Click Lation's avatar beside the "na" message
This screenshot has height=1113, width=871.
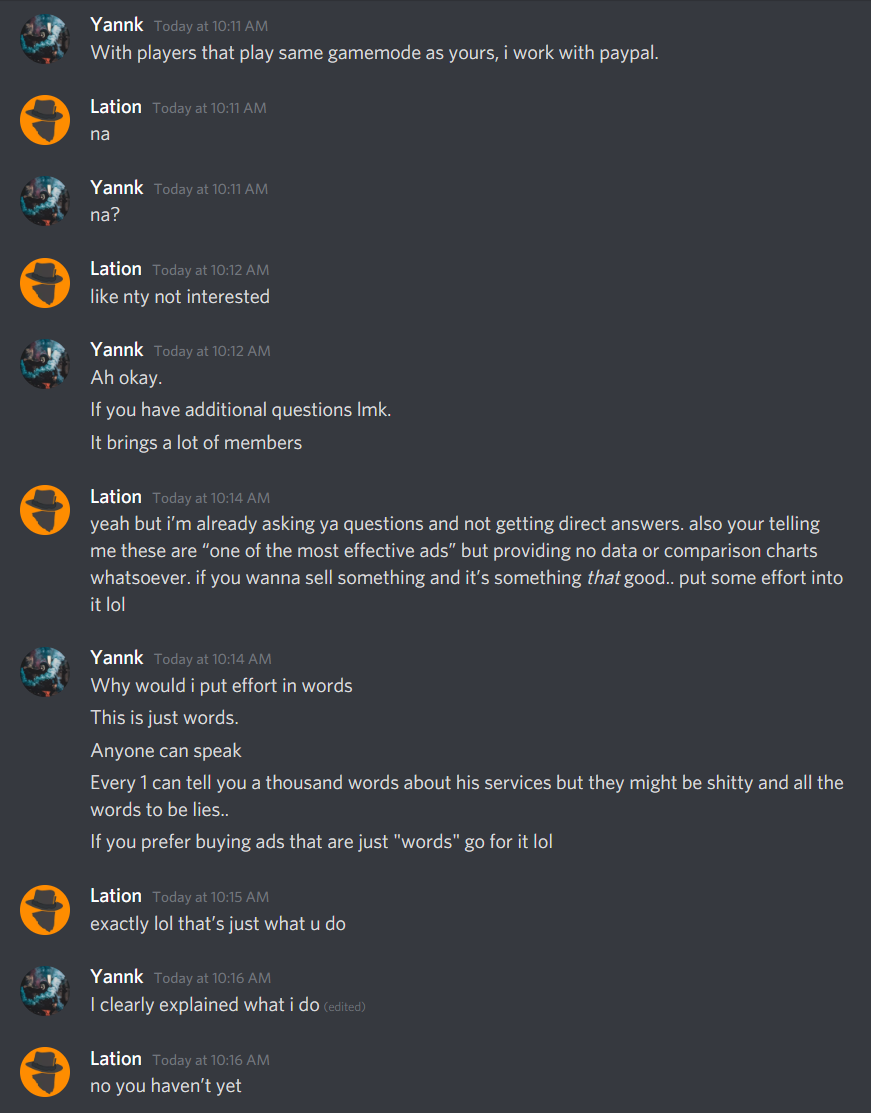point(45,120)
